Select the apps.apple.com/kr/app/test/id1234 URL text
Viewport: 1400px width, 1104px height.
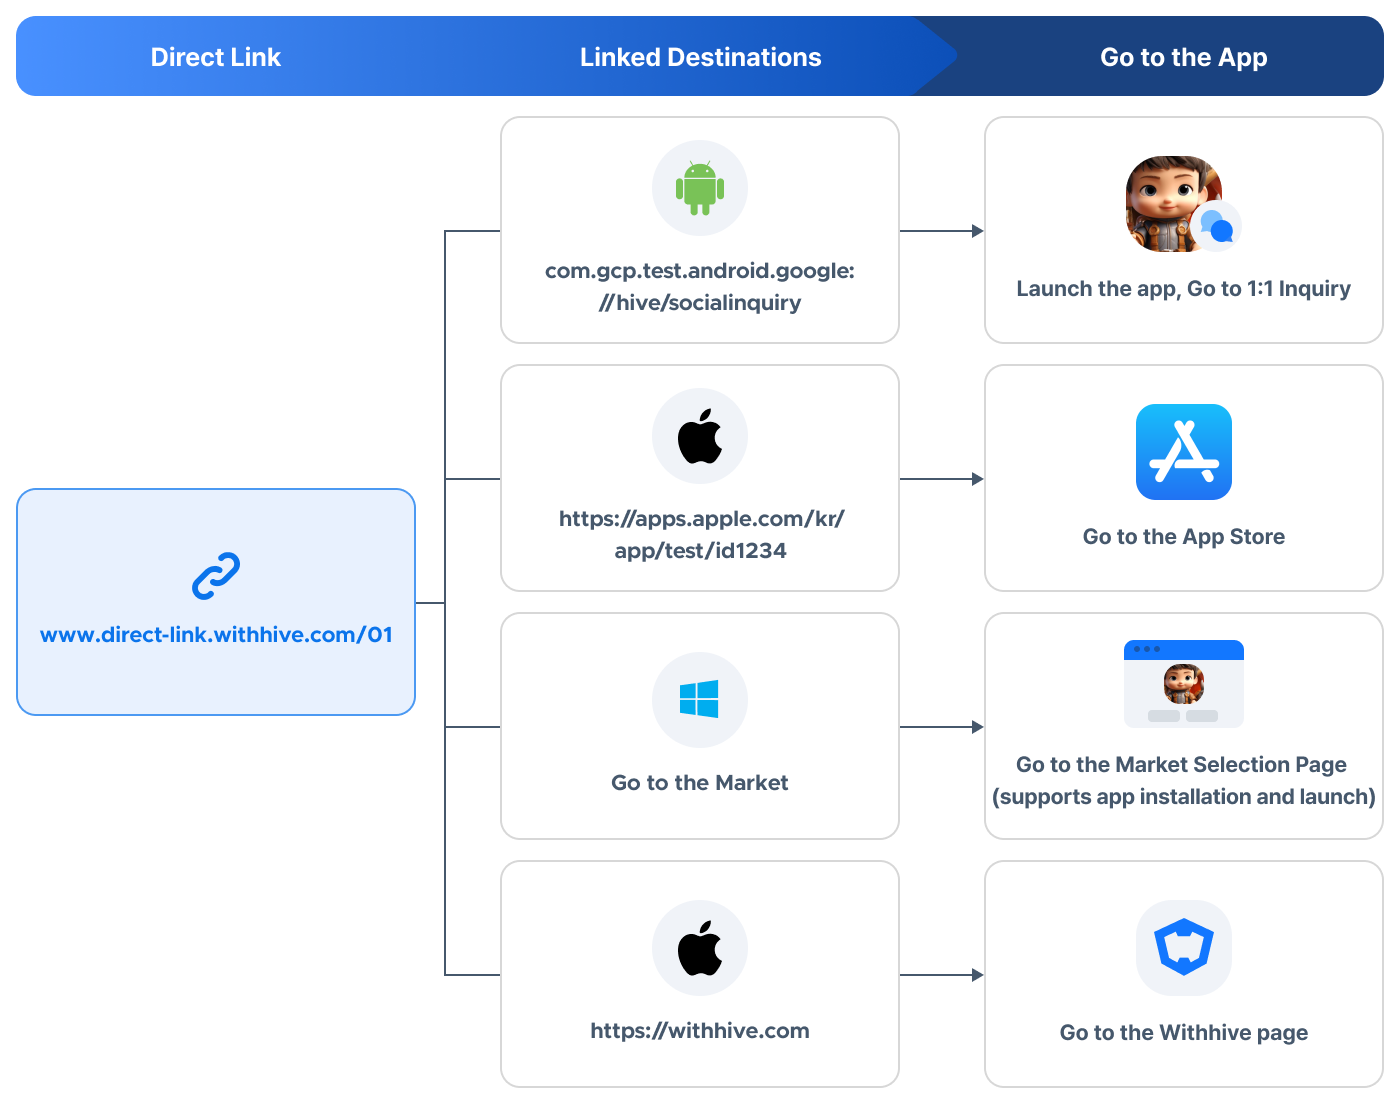[700, 535]
